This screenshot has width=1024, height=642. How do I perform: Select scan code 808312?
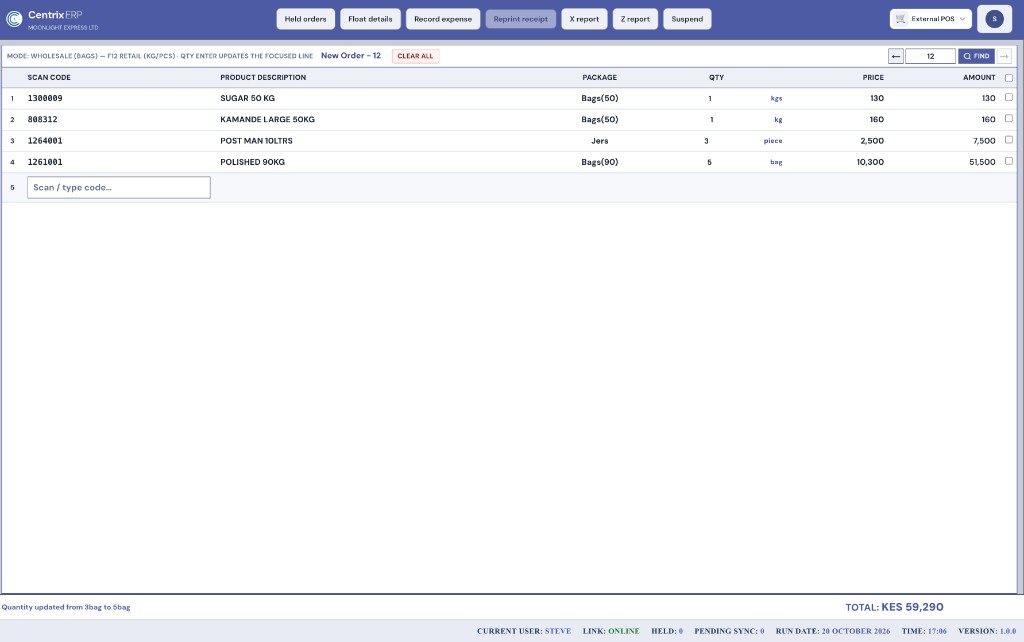tap(42, 120)
